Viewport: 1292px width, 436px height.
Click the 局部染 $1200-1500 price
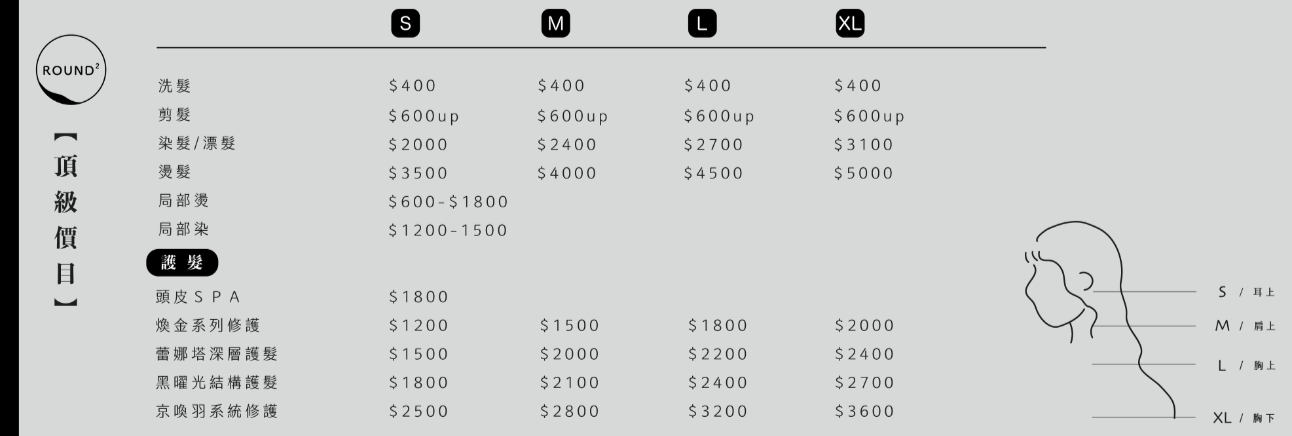[448, 231]
